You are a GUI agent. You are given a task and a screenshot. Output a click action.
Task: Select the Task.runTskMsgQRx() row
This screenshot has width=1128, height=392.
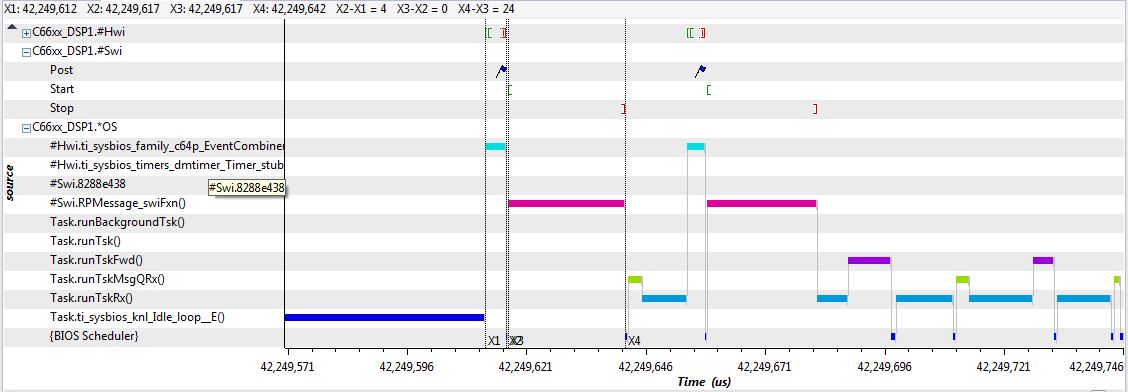coord(107,278)
